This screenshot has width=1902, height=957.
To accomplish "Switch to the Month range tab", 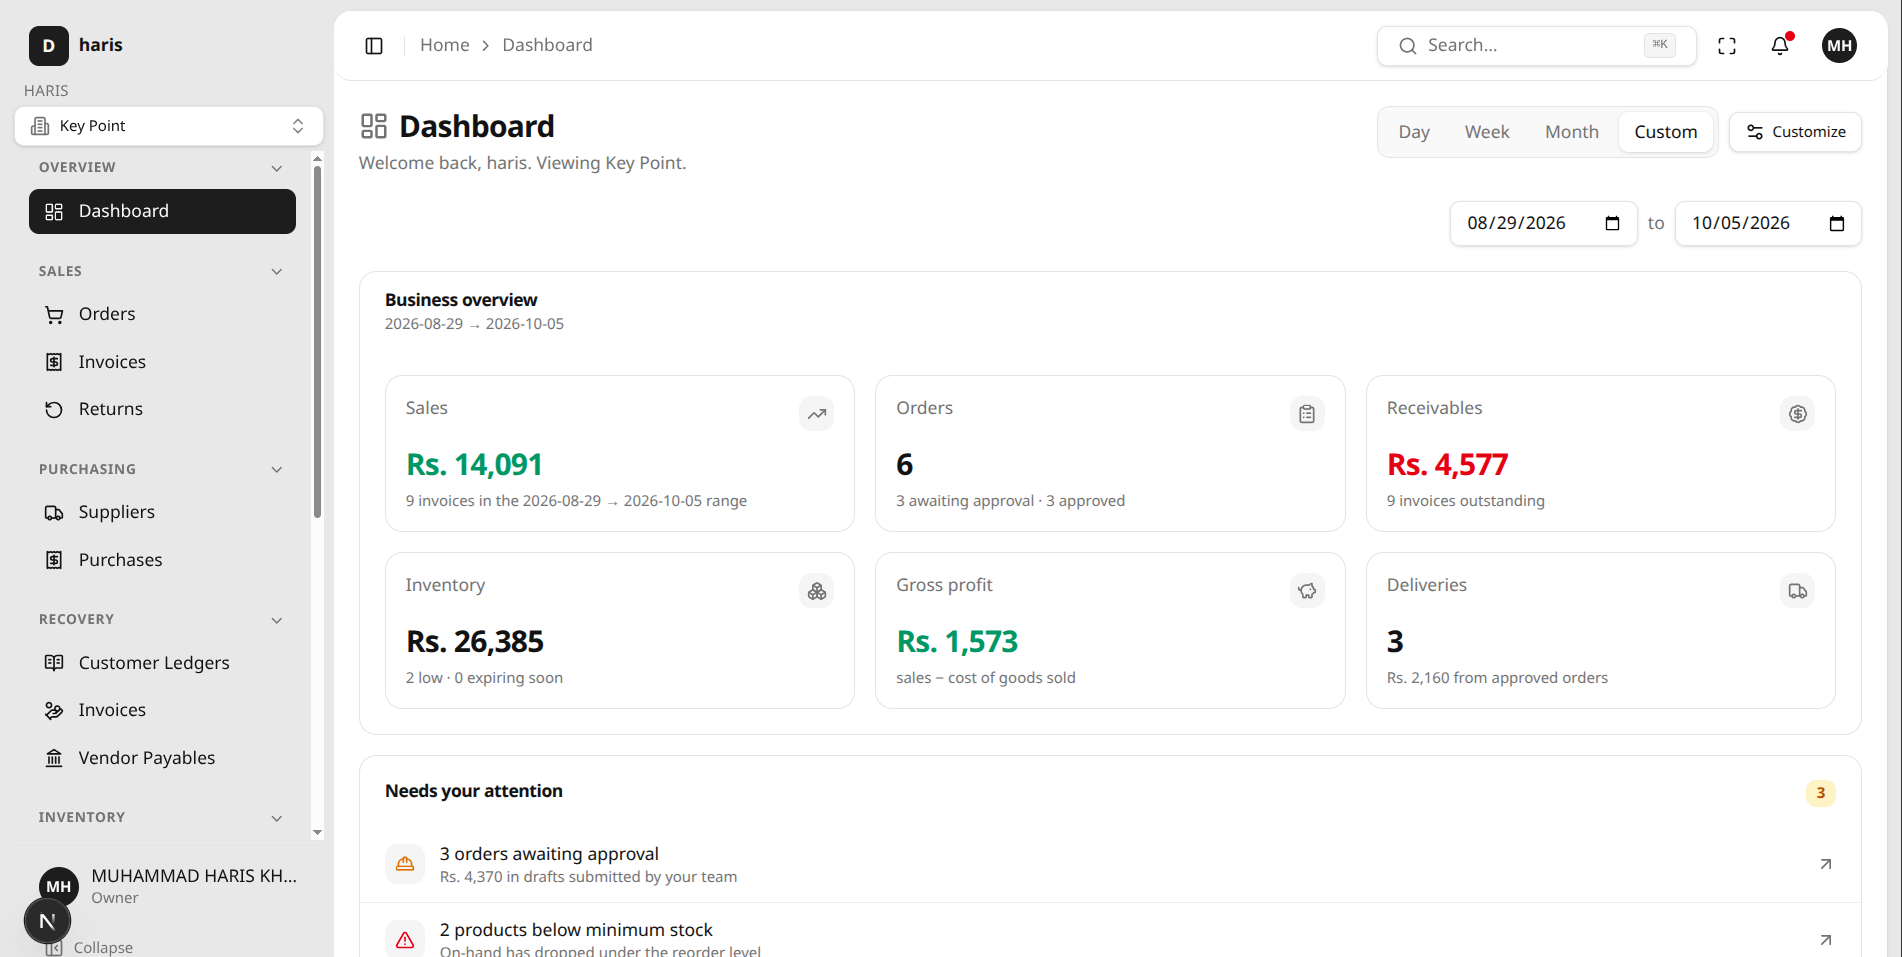I will 1572,132.
